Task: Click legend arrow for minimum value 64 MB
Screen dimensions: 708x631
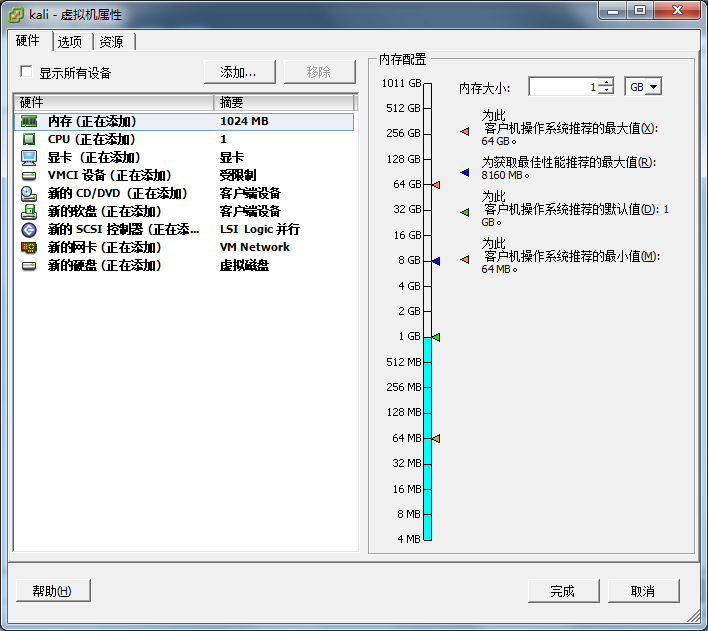Action: (x=465, y=259)
